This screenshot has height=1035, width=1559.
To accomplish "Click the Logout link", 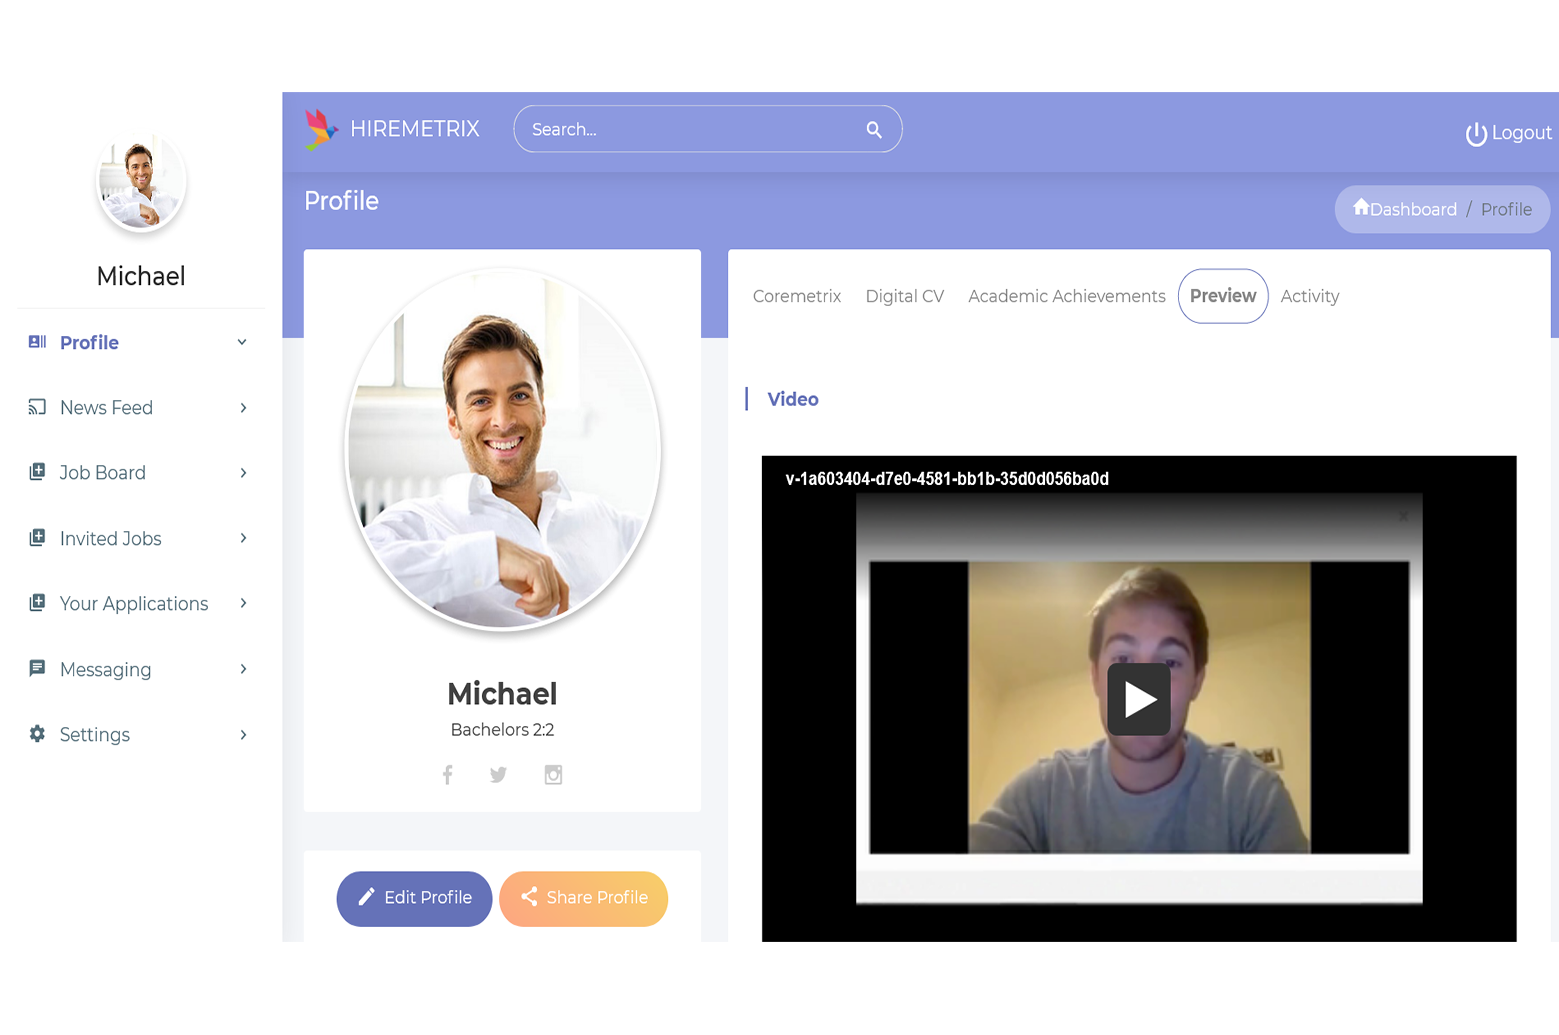I will pos(1508,133).
